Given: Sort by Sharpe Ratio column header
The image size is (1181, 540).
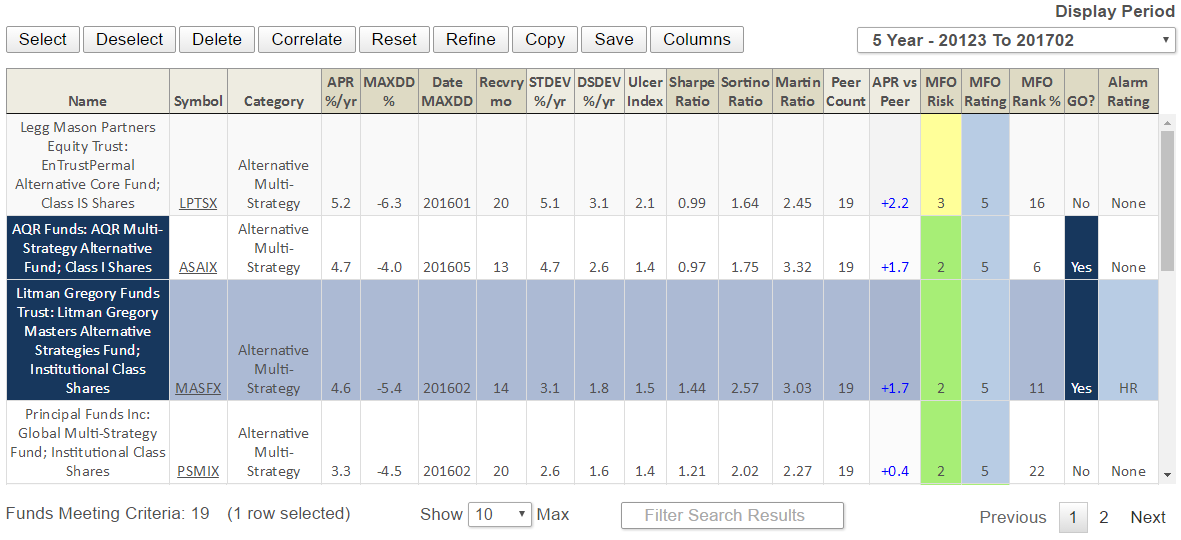Looking at the screenshot, I should (691, 91).
